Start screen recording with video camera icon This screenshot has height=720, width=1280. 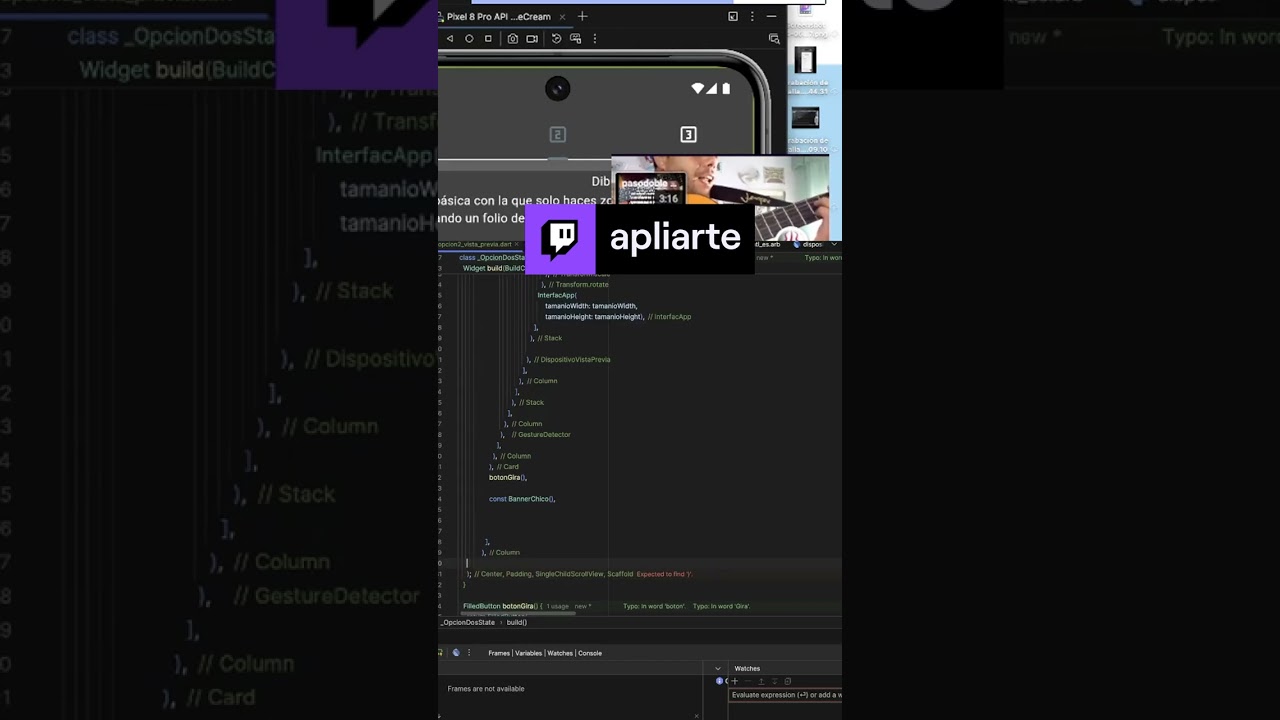532,38
